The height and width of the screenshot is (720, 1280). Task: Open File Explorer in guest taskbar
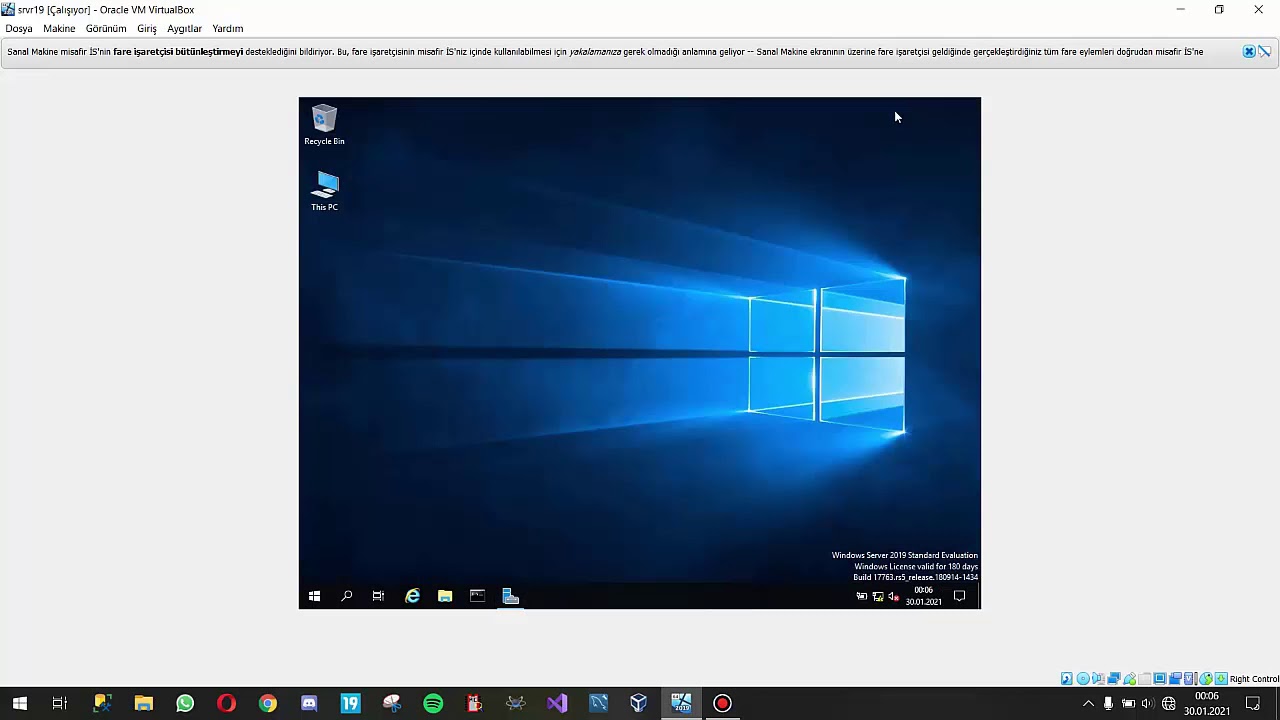(x=445, y=596)
